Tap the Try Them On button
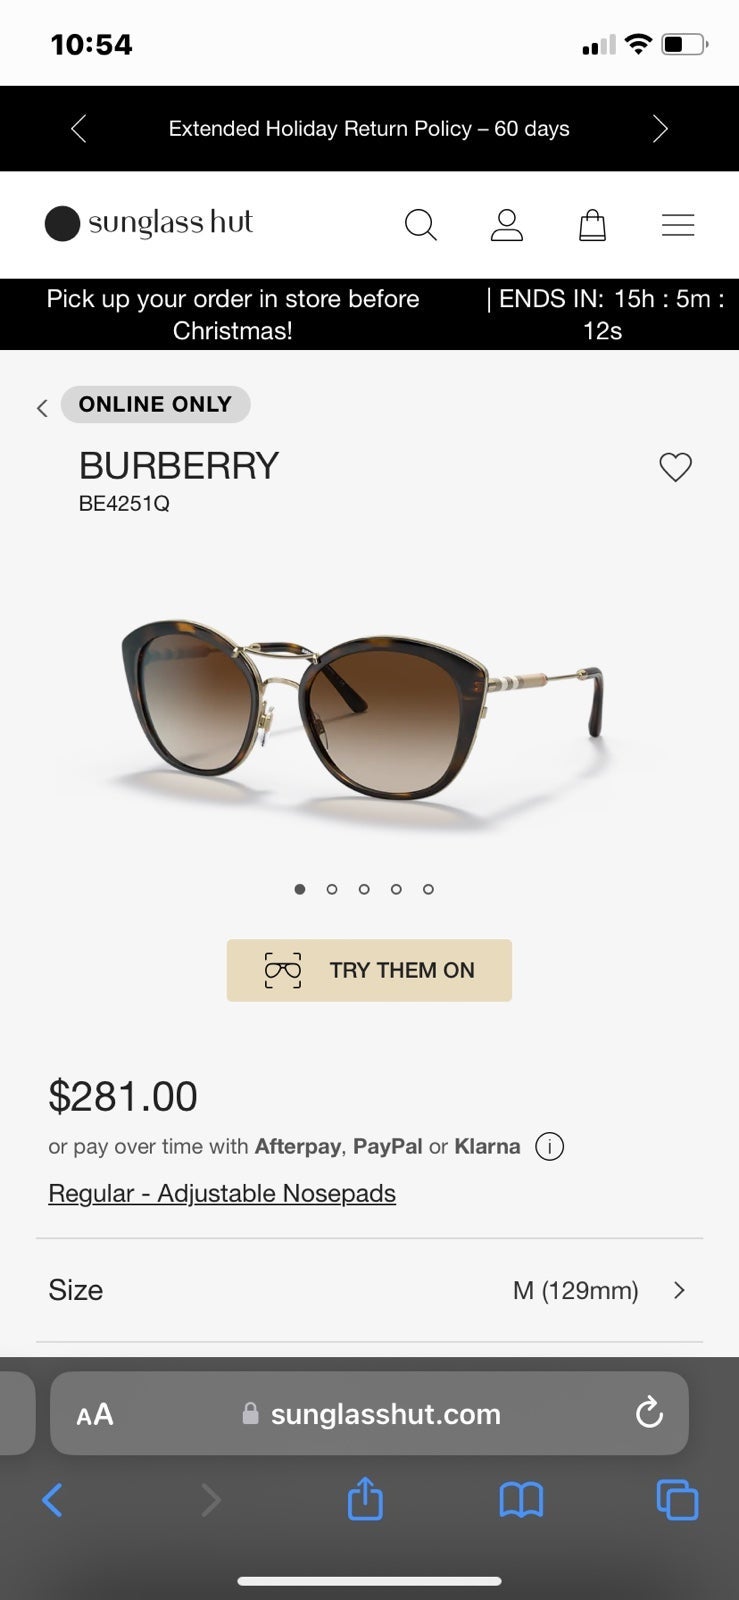739x1600 pixels. click(x=369, y=970)
